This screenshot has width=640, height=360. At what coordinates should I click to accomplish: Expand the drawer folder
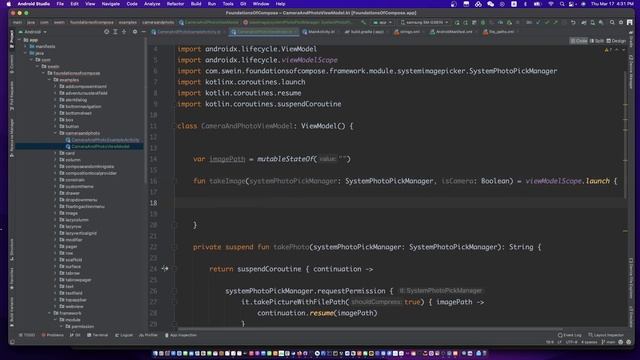click(x=56, y=193)
